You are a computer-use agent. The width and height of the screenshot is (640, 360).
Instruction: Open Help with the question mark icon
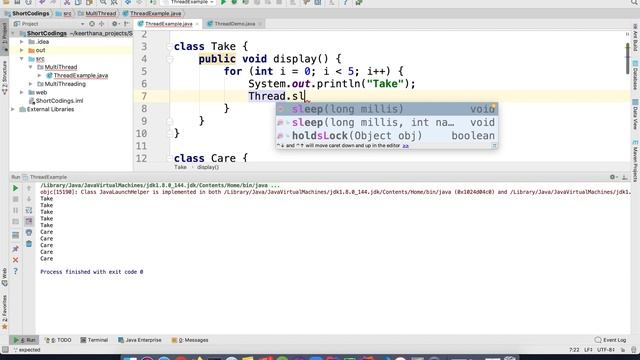pyautogui.click(x=16, y=271)
